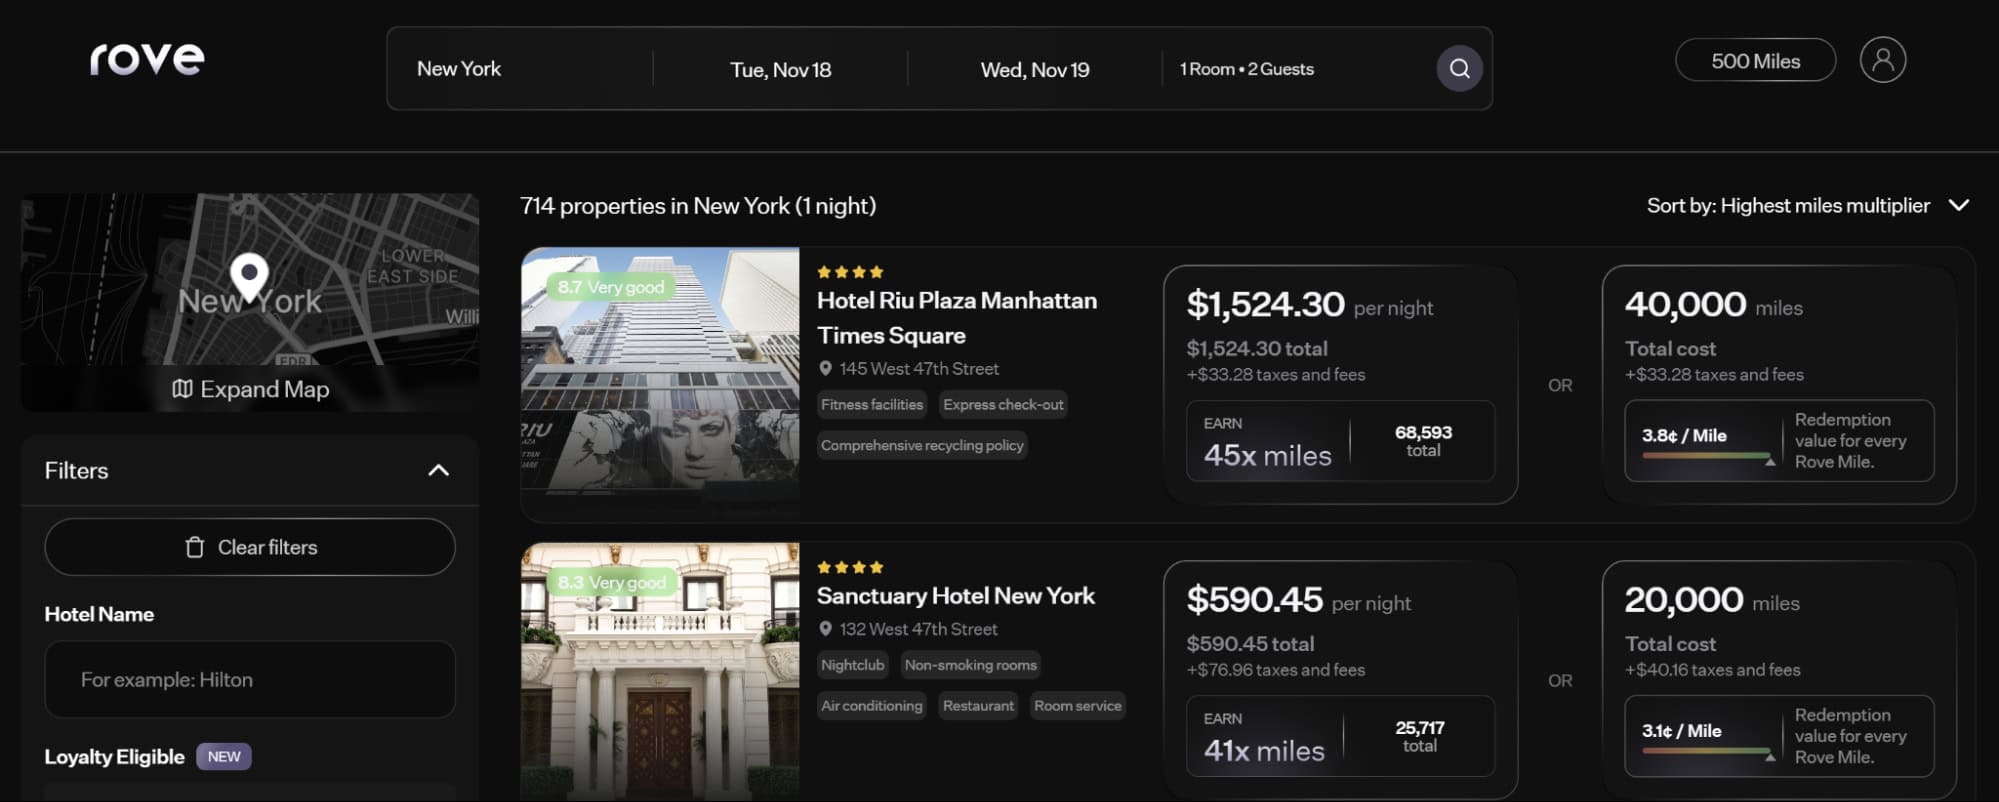Screen dimensions: 1999x802
Task: Click the 500 Miles balance button
Action: pos(1755,60)
